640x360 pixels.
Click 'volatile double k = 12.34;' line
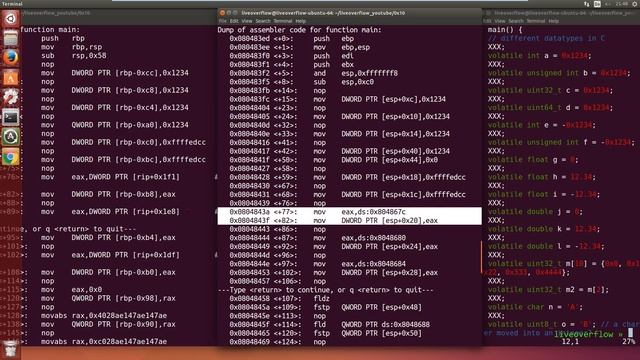click(x=544, y=229)
